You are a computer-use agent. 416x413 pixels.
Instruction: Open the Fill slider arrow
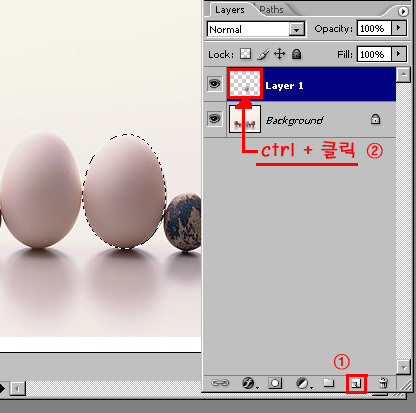(x=399, y=54)
